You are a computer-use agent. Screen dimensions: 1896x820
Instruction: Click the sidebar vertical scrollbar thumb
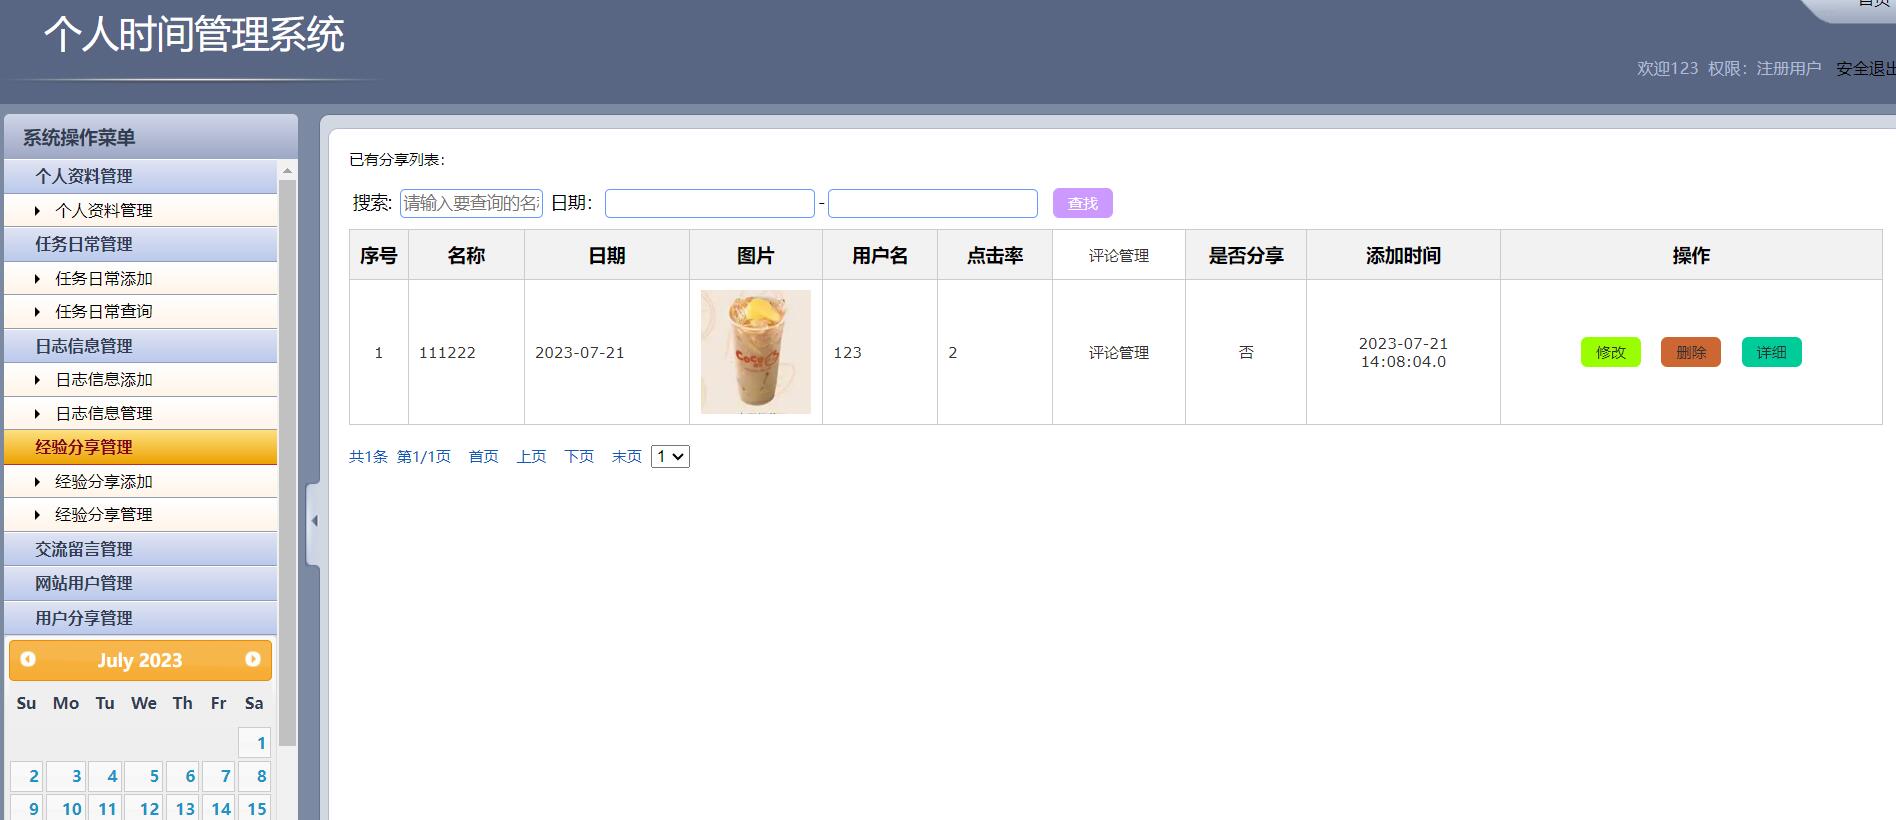pos(288,462)
